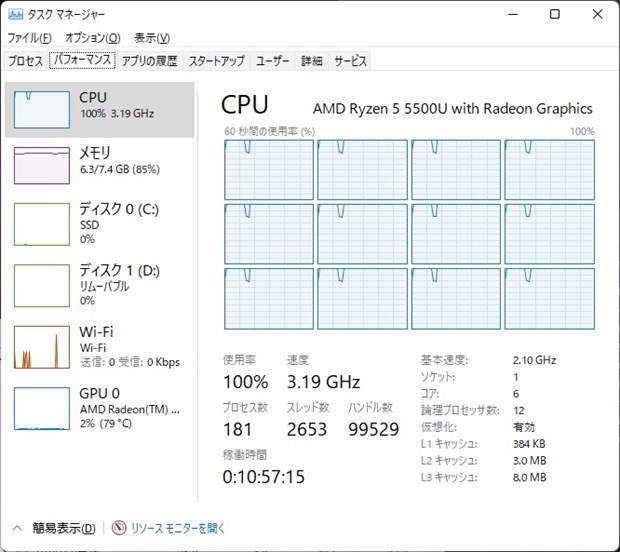Viewport: 620px width, 552px height.
Task: Select the Wi-Fi activity graph thumbnail
Action: pos(41,346)
